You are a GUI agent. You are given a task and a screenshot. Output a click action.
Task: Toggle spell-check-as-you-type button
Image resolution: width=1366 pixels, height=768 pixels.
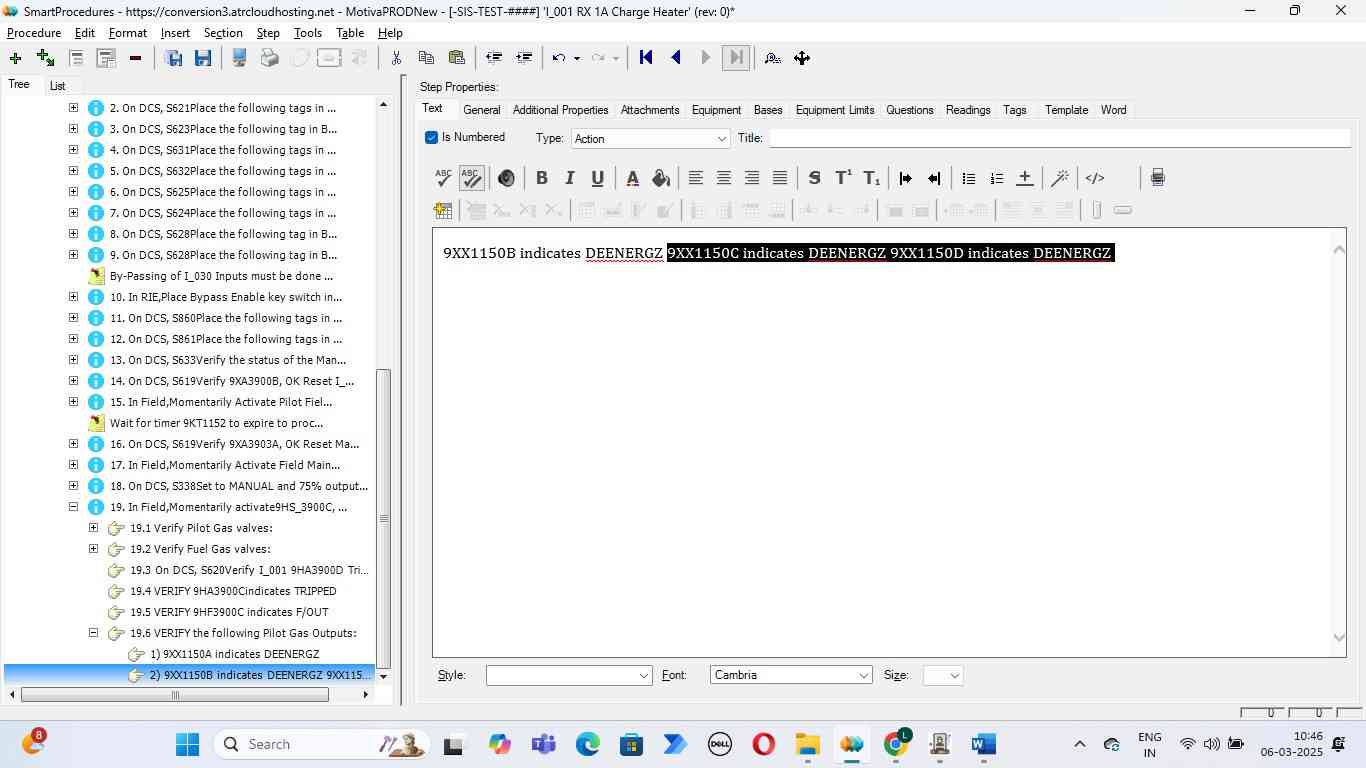tap(472, 178)
